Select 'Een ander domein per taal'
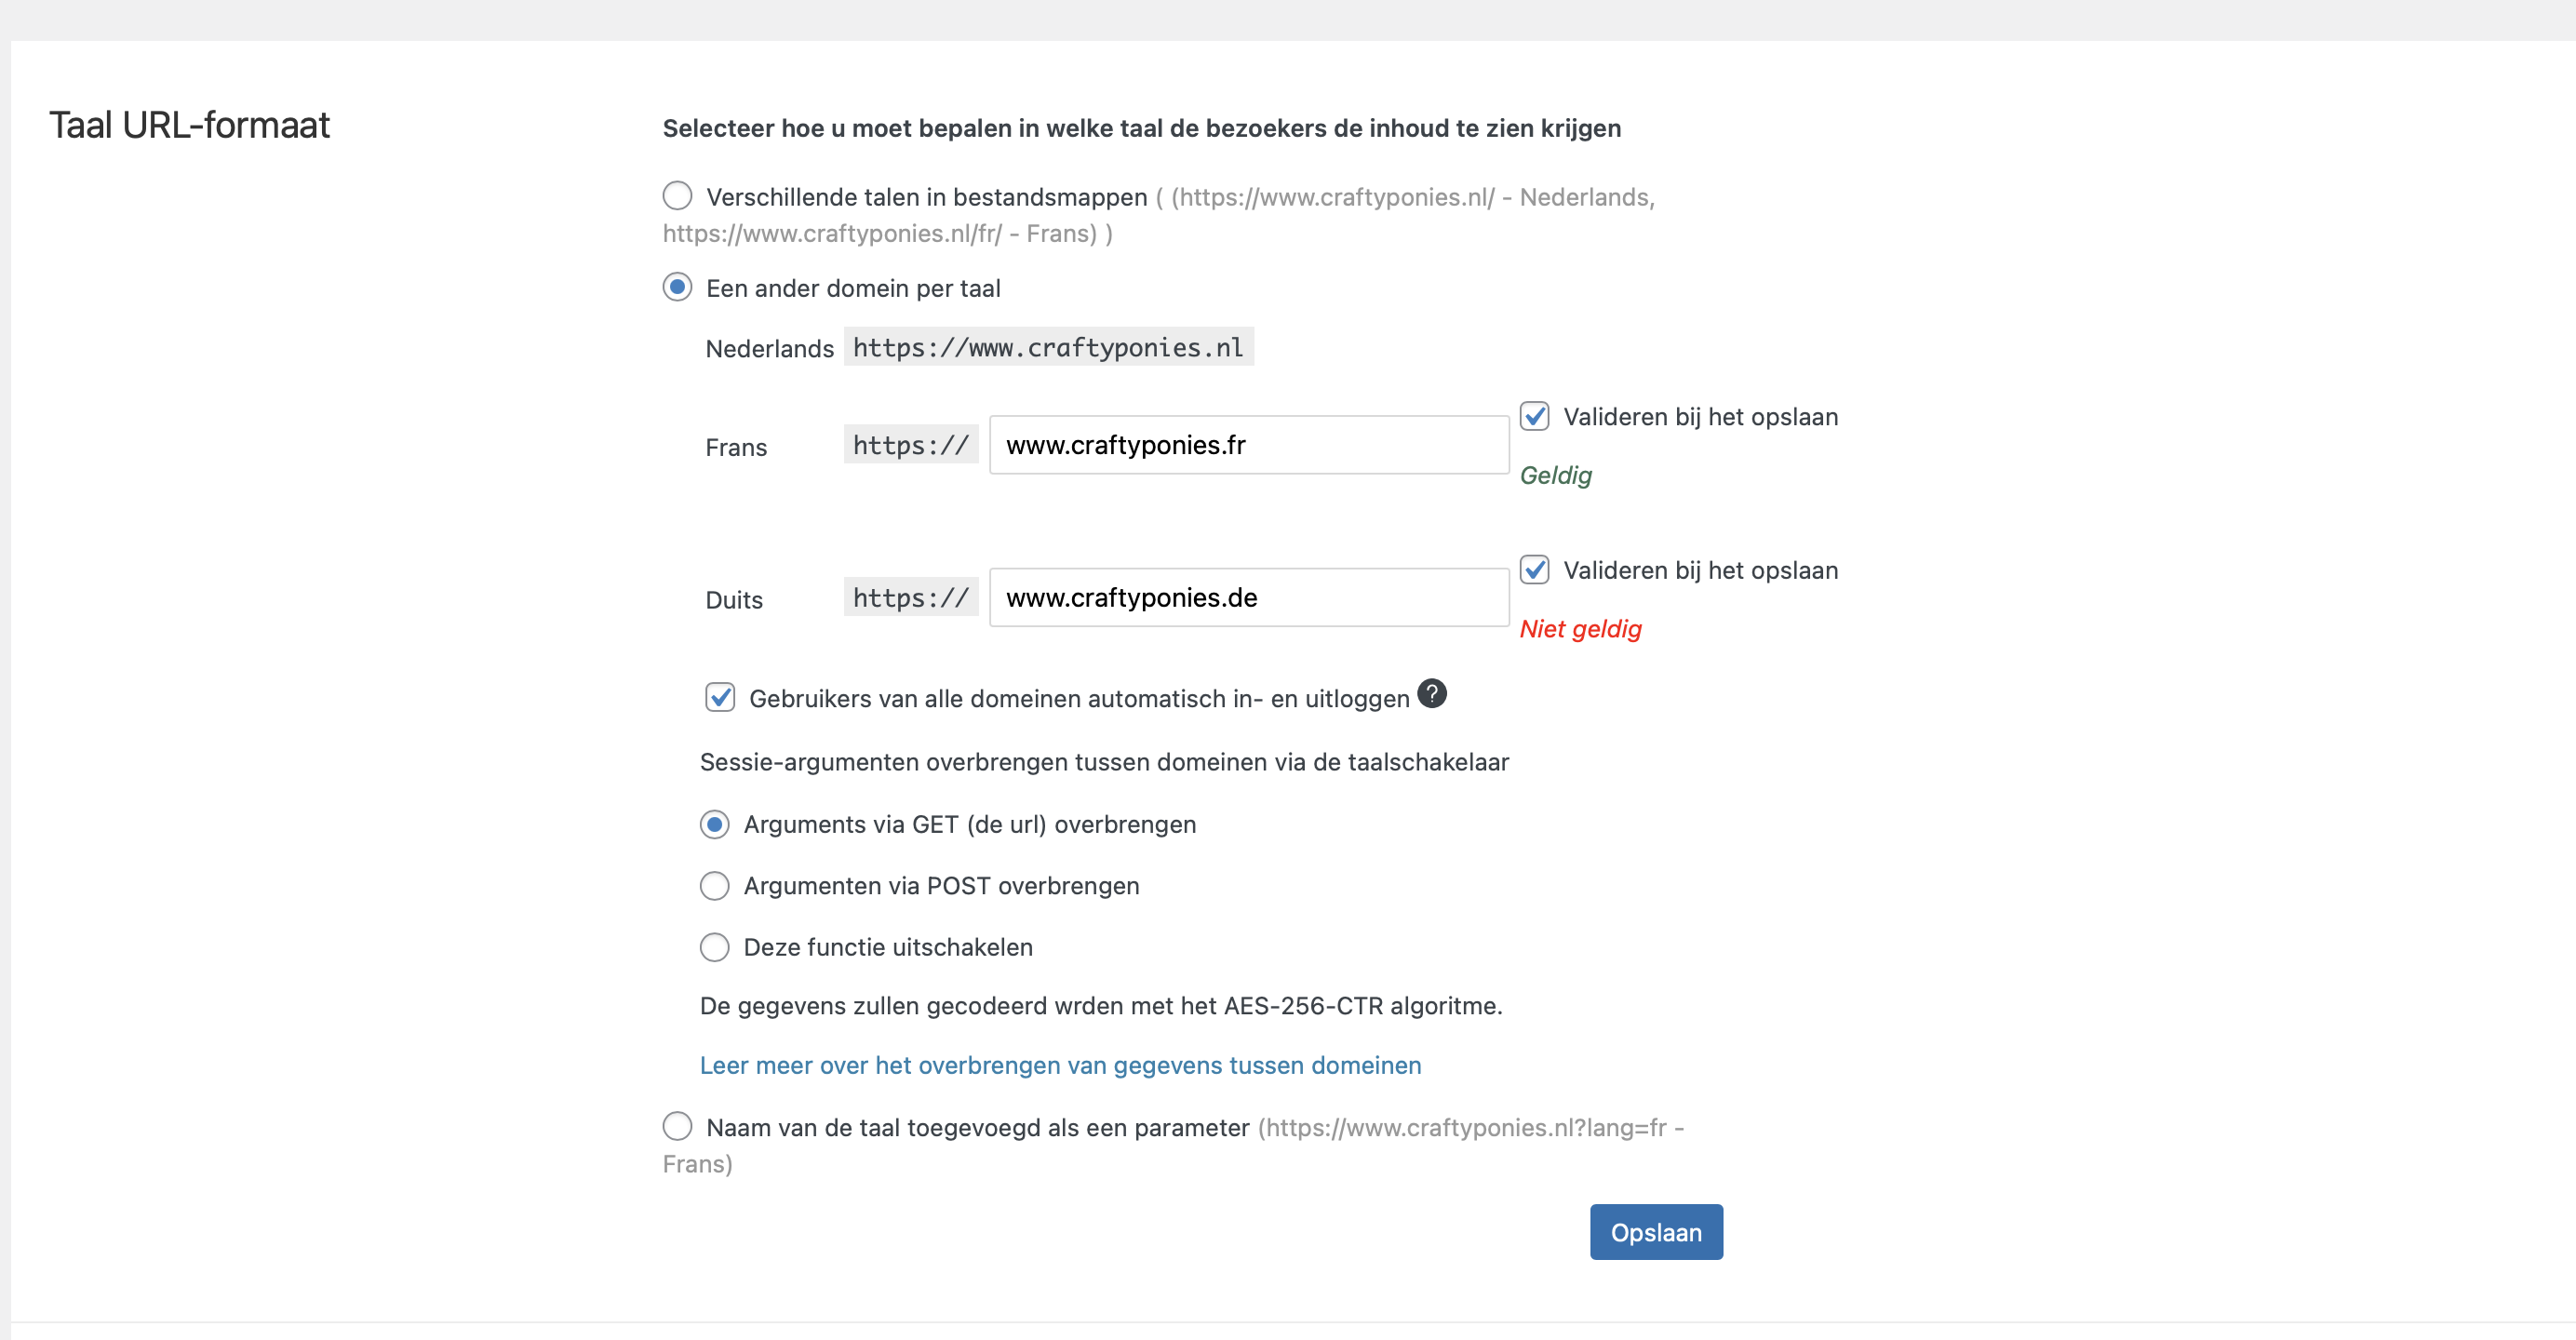The height and width of the screenshot is (1340, 2576). (x=677, y=287)
